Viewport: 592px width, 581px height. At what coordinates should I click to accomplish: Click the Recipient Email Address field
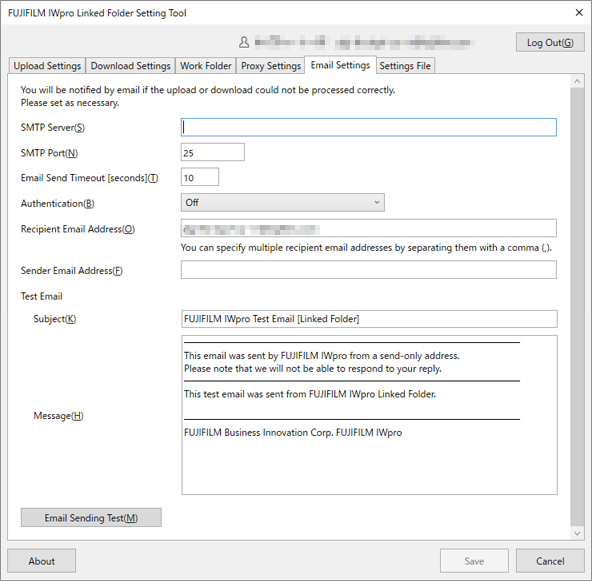click(x=368, y=228)
